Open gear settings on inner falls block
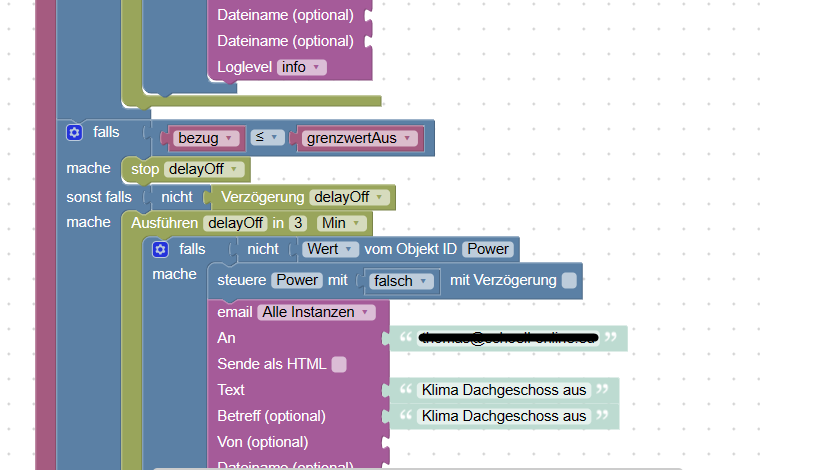Viewport: 834px width, 470px height. click(160, 249)
